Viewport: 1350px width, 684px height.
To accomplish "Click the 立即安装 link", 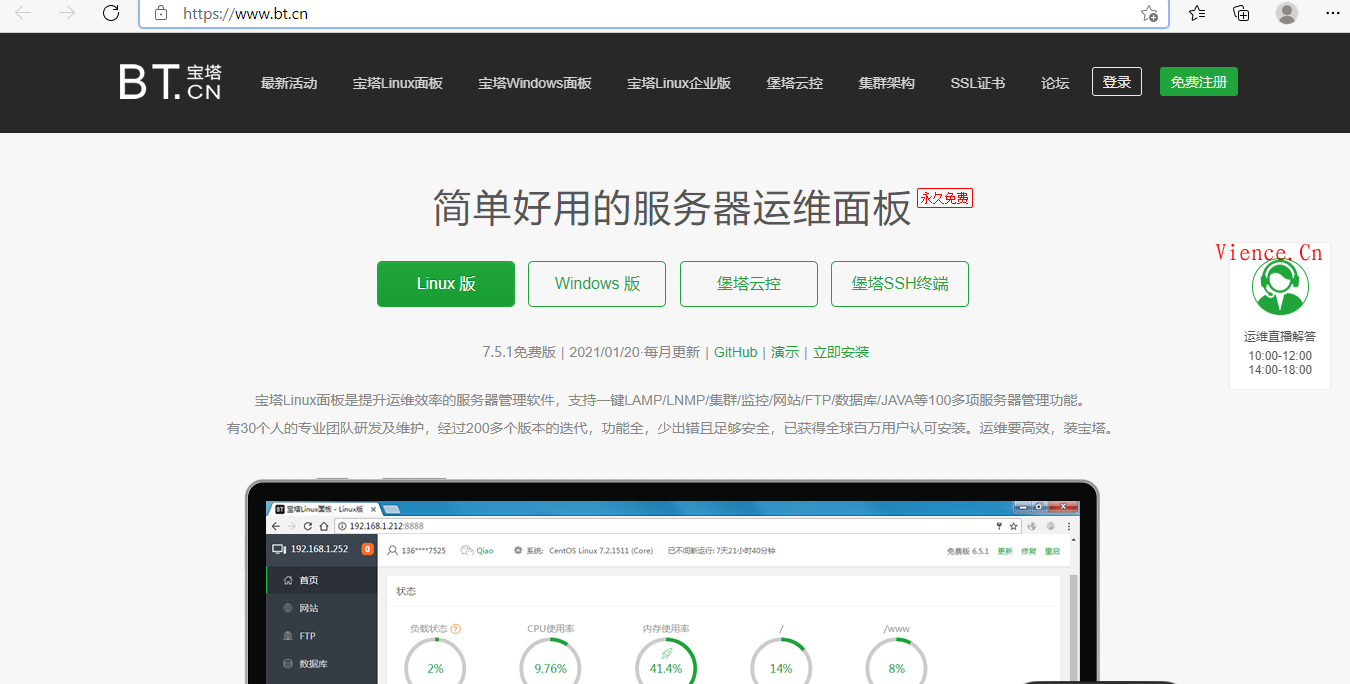I will [841, 352].
